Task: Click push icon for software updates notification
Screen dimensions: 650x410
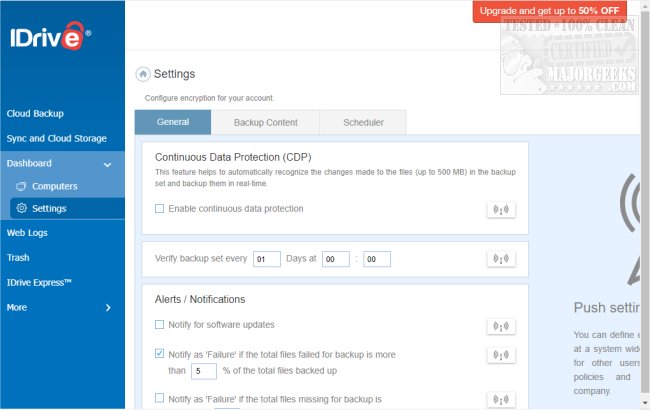Action: click(x=500, y=326)
